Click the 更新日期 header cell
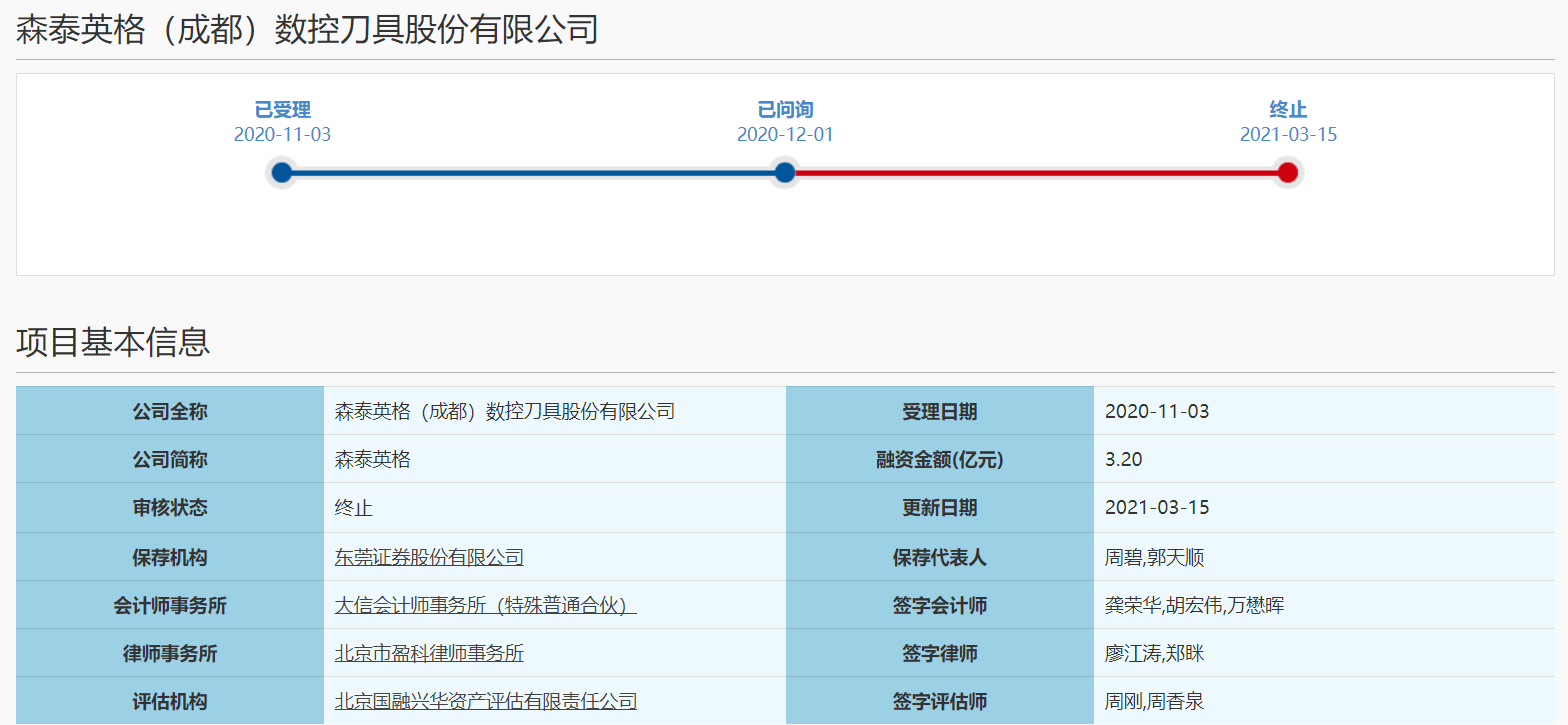Viewport: 1568px width, 725px height. click(940, 508)
